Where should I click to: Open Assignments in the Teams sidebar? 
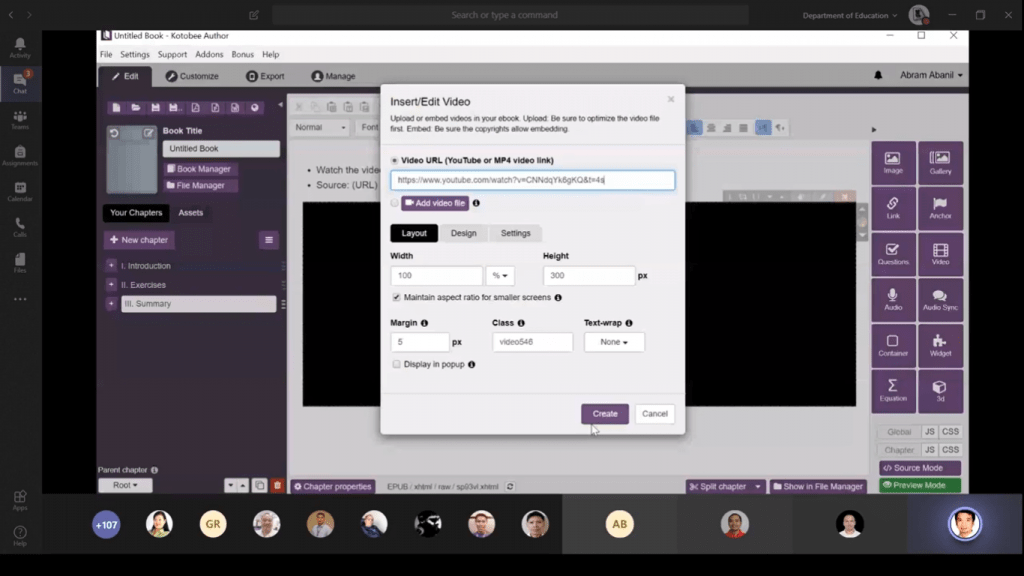coord(20,155)
